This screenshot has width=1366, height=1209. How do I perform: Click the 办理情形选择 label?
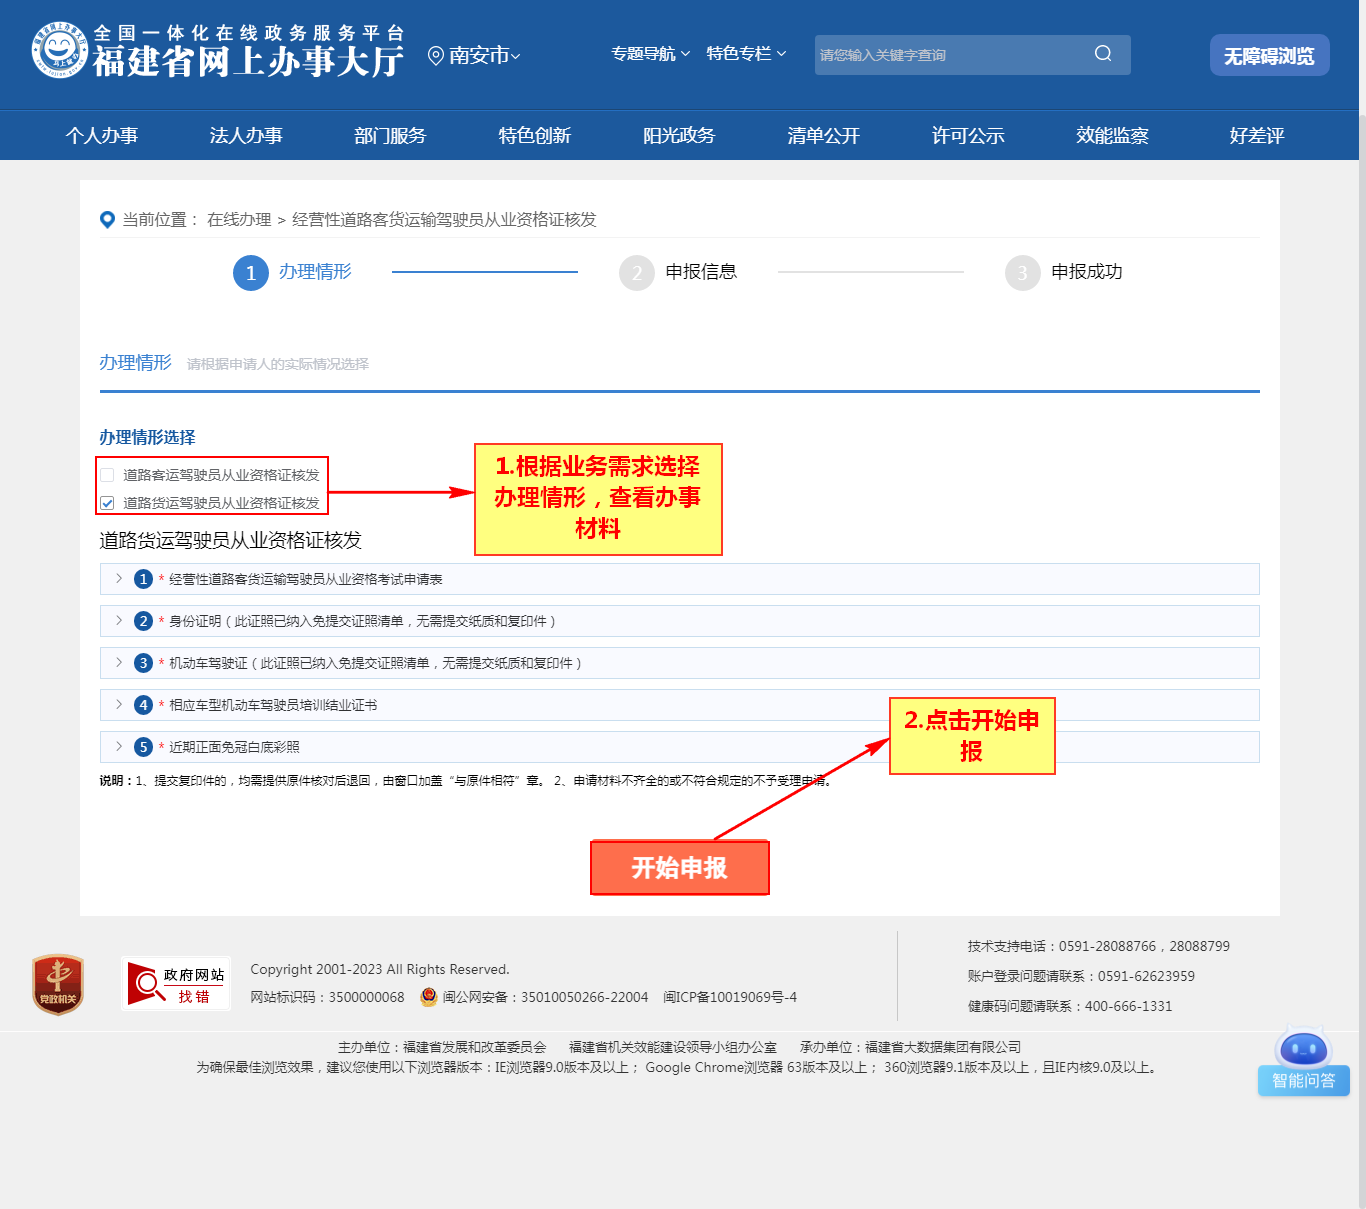click(x=147, y=437)
